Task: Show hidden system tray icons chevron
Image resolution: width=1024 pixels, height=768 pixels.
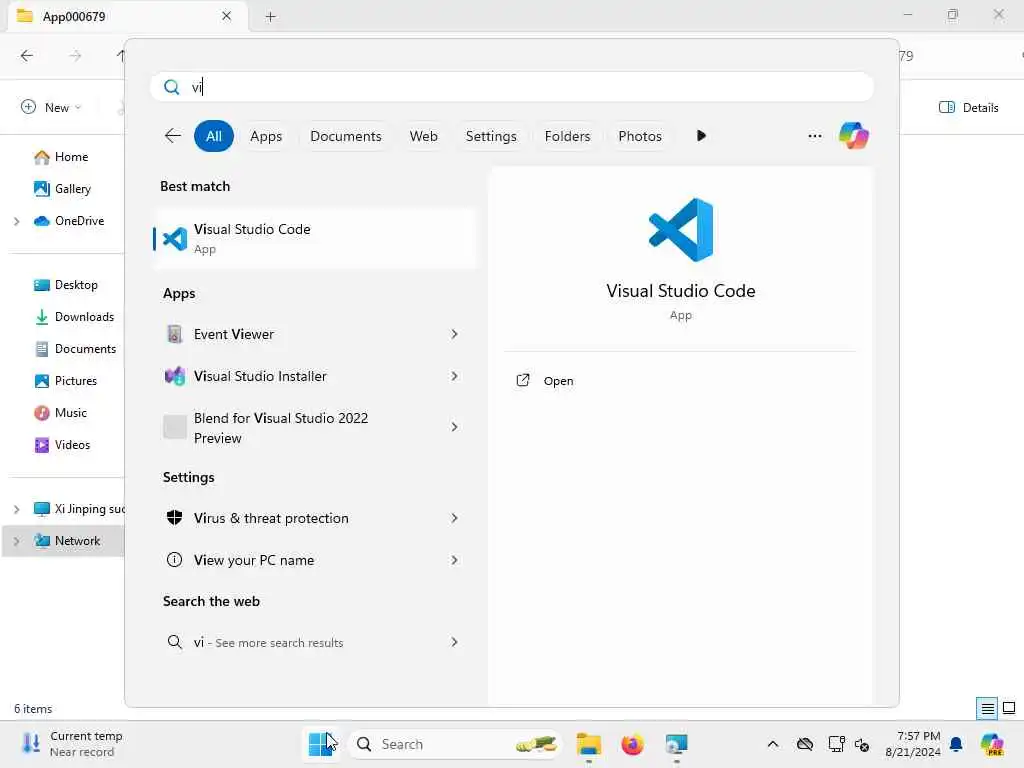Action: (773, 744)
